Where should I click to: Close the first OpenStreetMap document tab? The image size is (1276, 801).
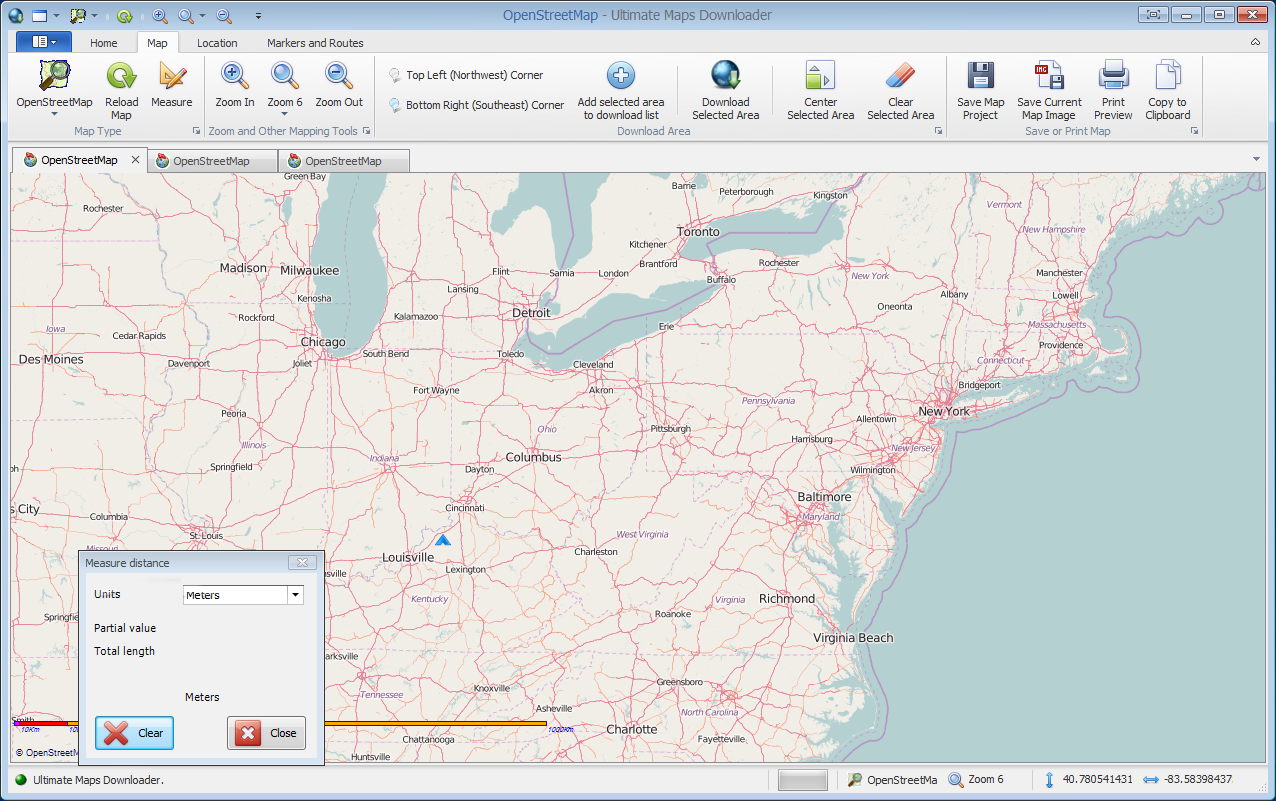pyautogui.click(x=135, y=160)
